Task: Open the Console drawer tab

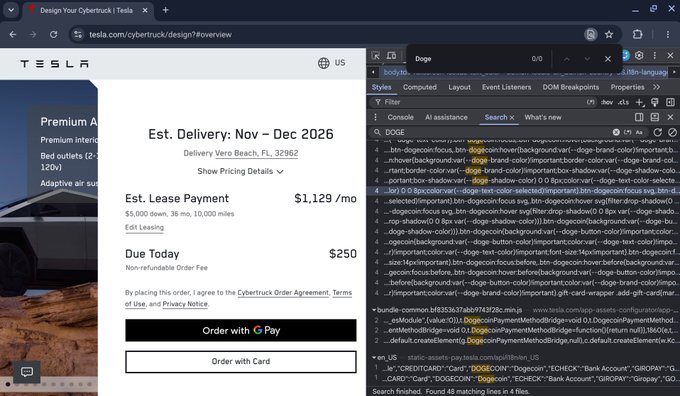Action: 400,117
